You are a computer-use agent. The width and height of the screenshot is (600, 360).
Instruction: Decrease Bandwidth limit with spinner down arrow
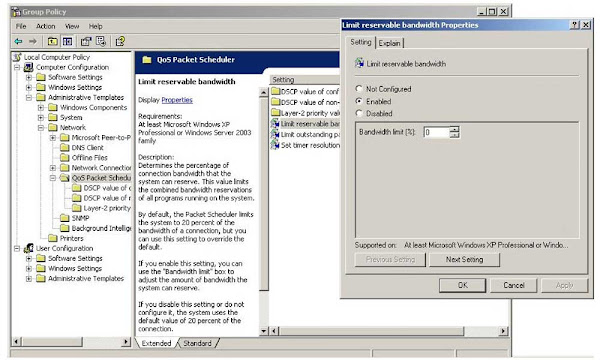click(x=455, y=135)
